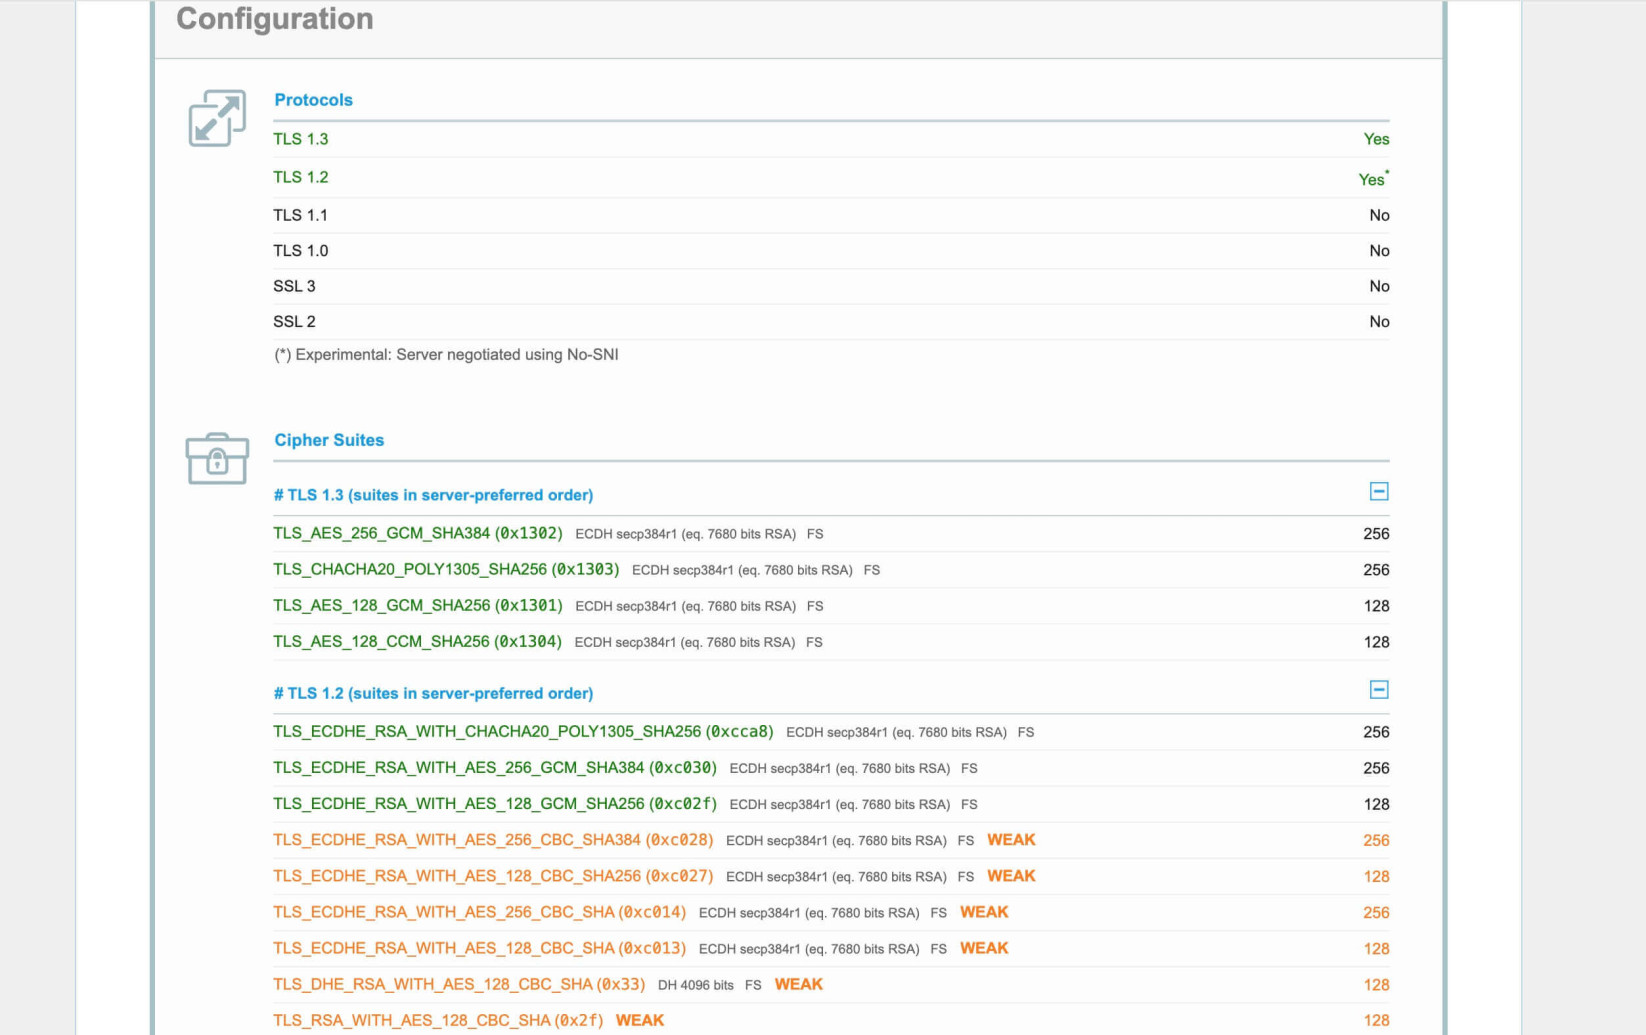Select TLS_AES_256_GCM_SHA384 (0x1302) cipher name
The image size is (1646, 1035).
tap(418, 534)
